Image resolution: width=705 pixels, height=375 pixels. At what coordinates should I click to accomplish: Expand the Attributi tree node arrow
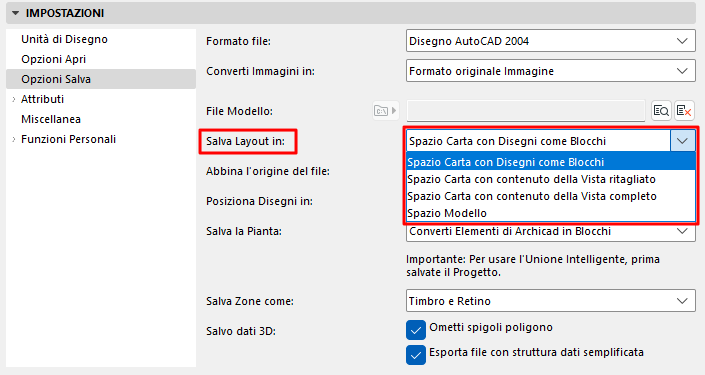[x=13, y=99]
